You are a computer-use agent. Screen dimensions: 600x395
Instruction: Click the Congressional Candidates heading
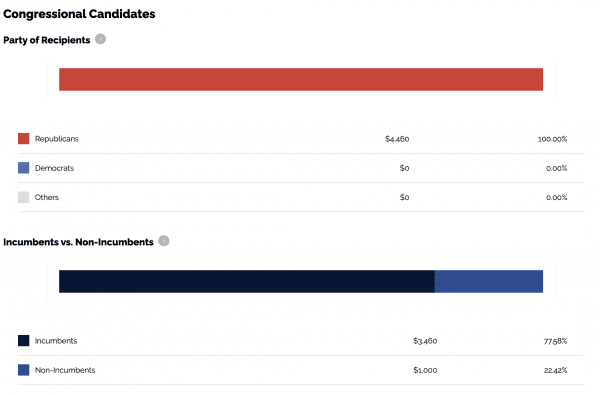pos(79,14)
